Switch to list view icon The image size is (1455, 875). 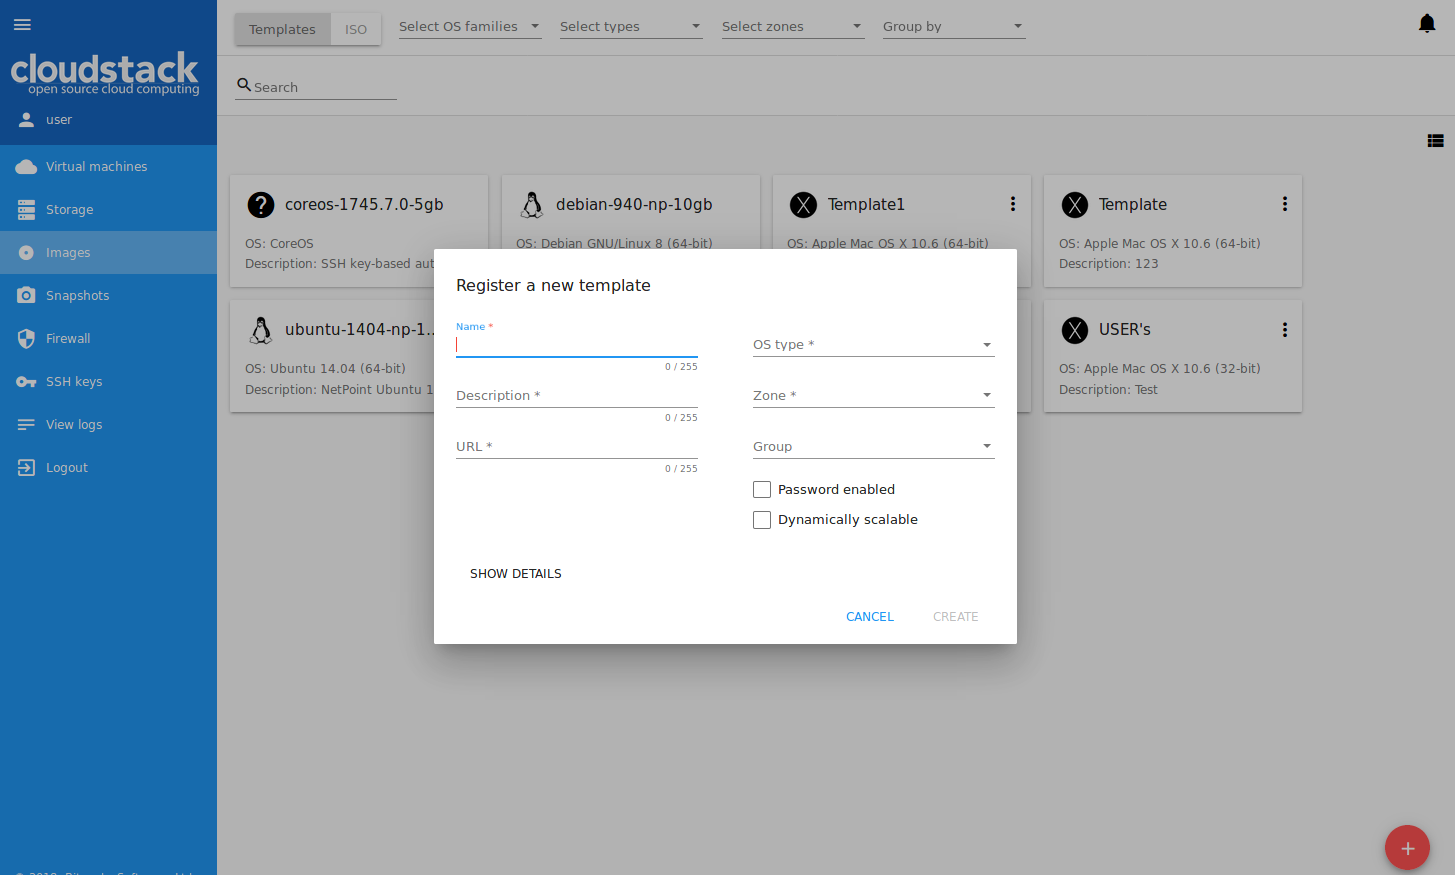1435,141
